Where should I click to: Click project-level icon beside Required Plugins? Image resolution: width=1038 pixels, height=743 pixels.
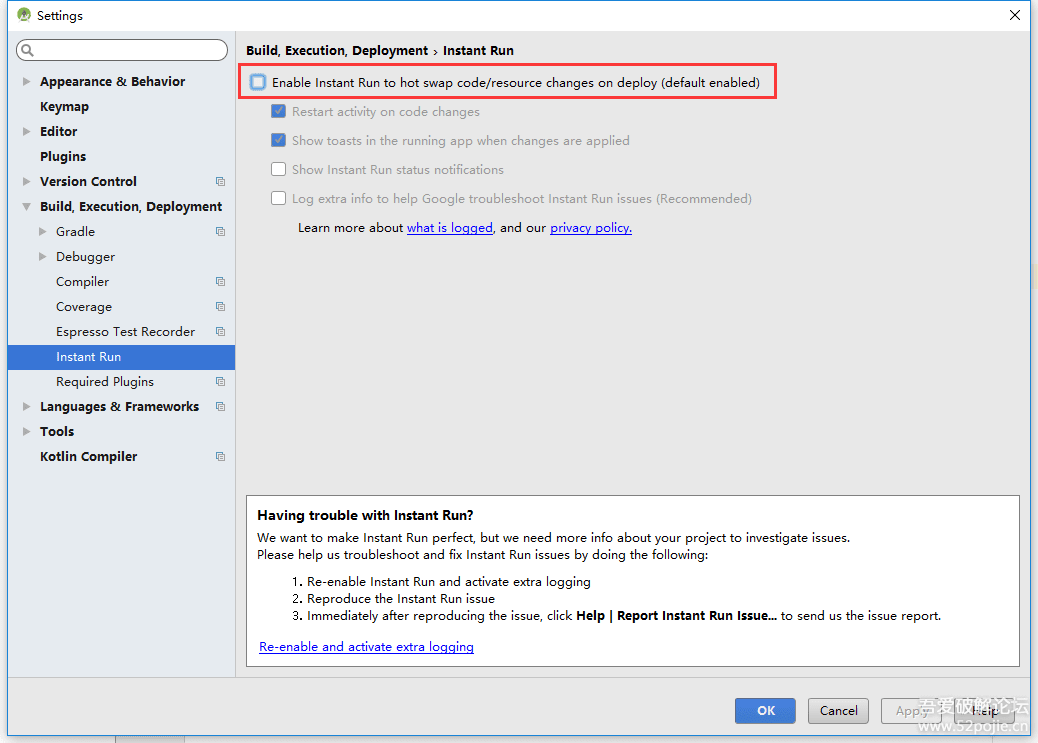(220, 381)
